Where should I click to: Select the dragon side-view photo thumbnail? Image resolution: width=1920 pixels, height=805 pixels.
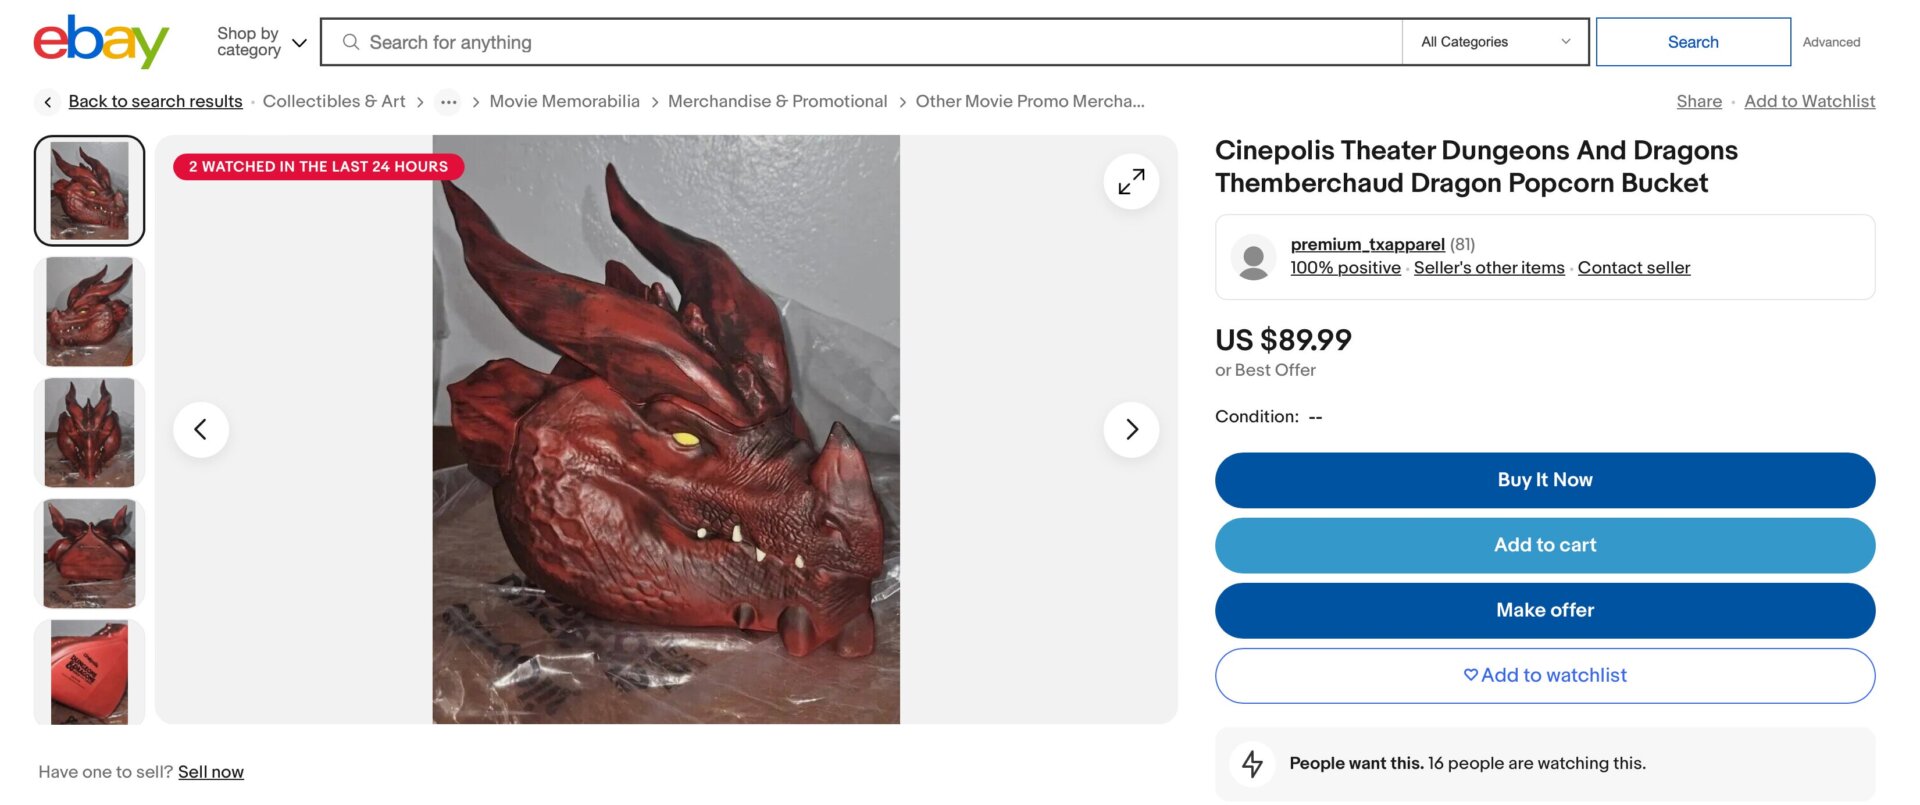click(x=89, y=311)
